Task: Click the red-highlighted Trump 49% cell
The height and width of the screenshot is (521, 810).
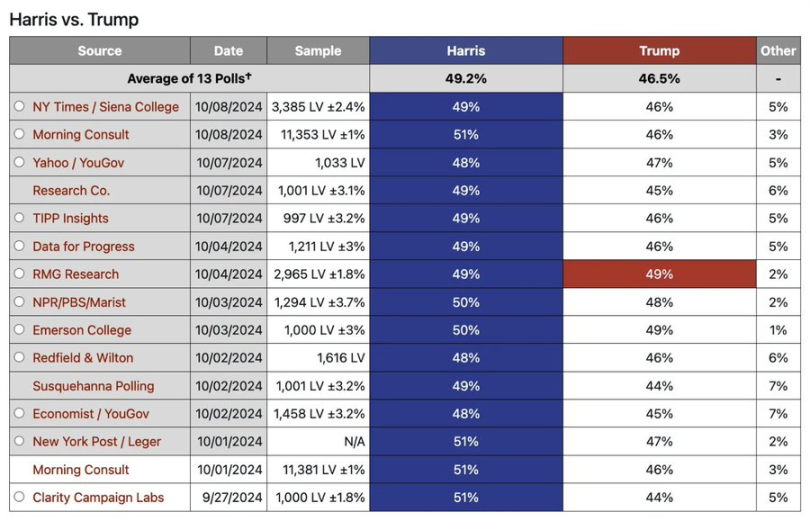Action: click(x=659, y=274)
